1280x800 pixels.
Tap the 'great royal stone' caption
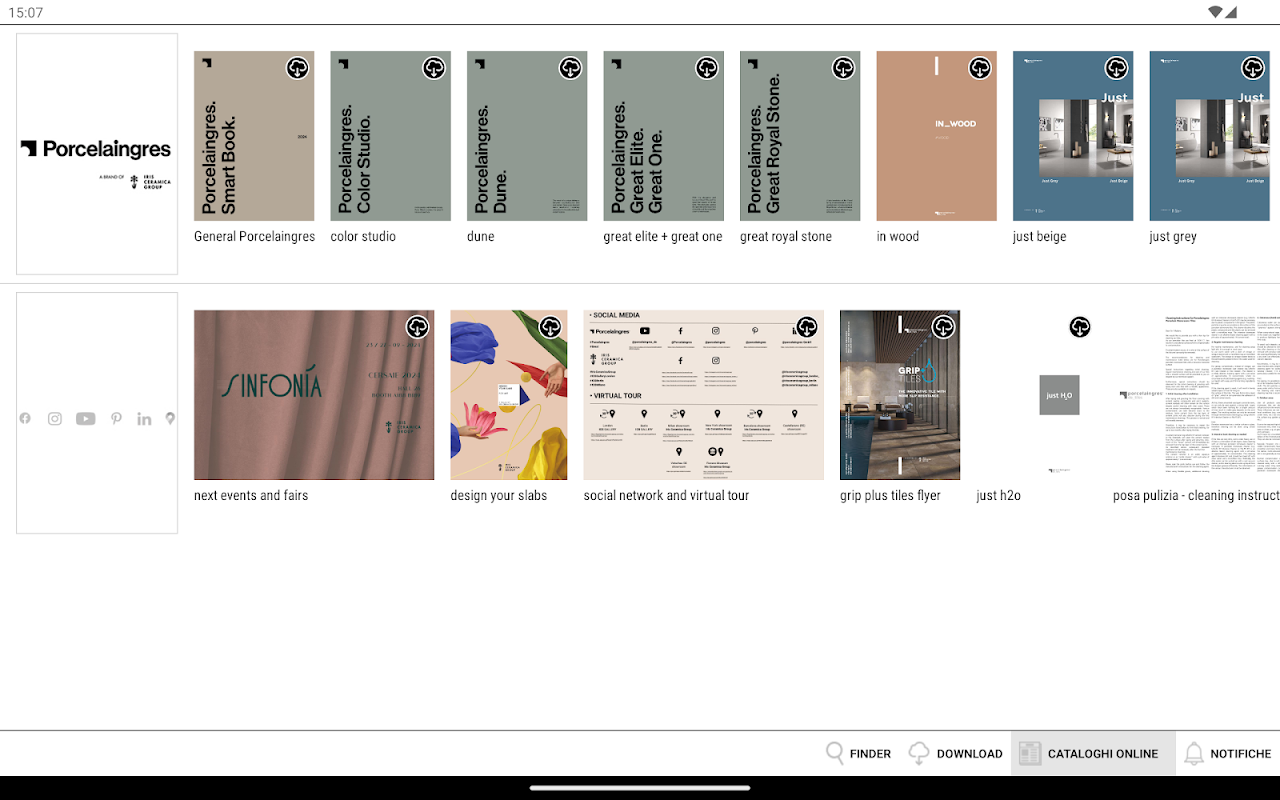tap(786, 237)
